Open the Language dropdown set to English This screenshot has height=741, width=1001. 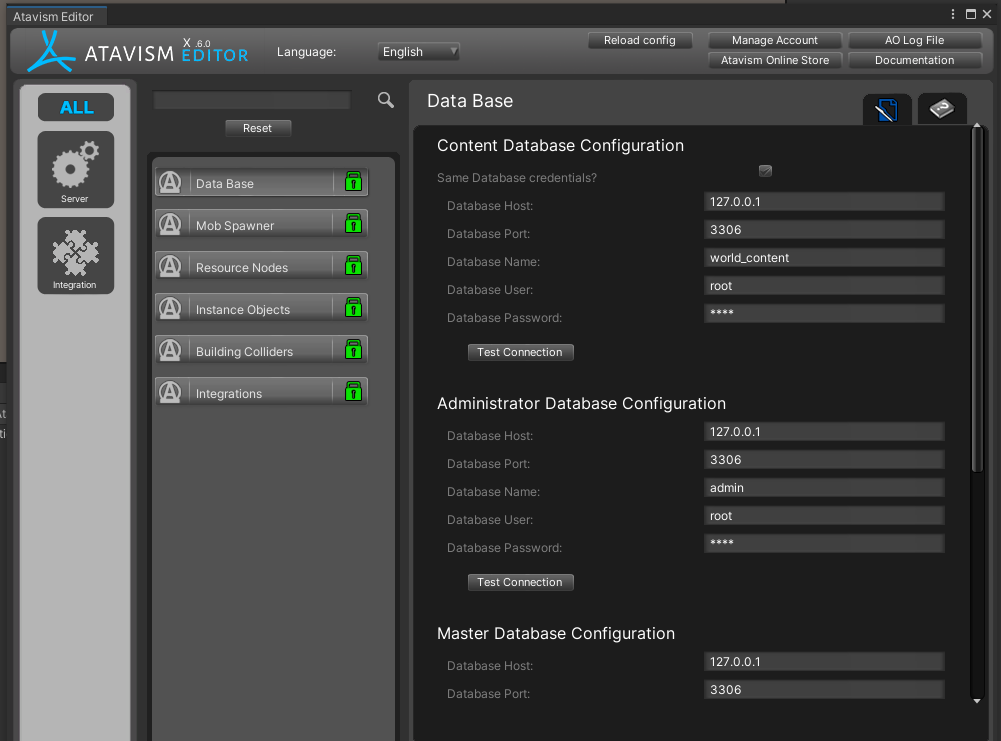tap(419, 52)
